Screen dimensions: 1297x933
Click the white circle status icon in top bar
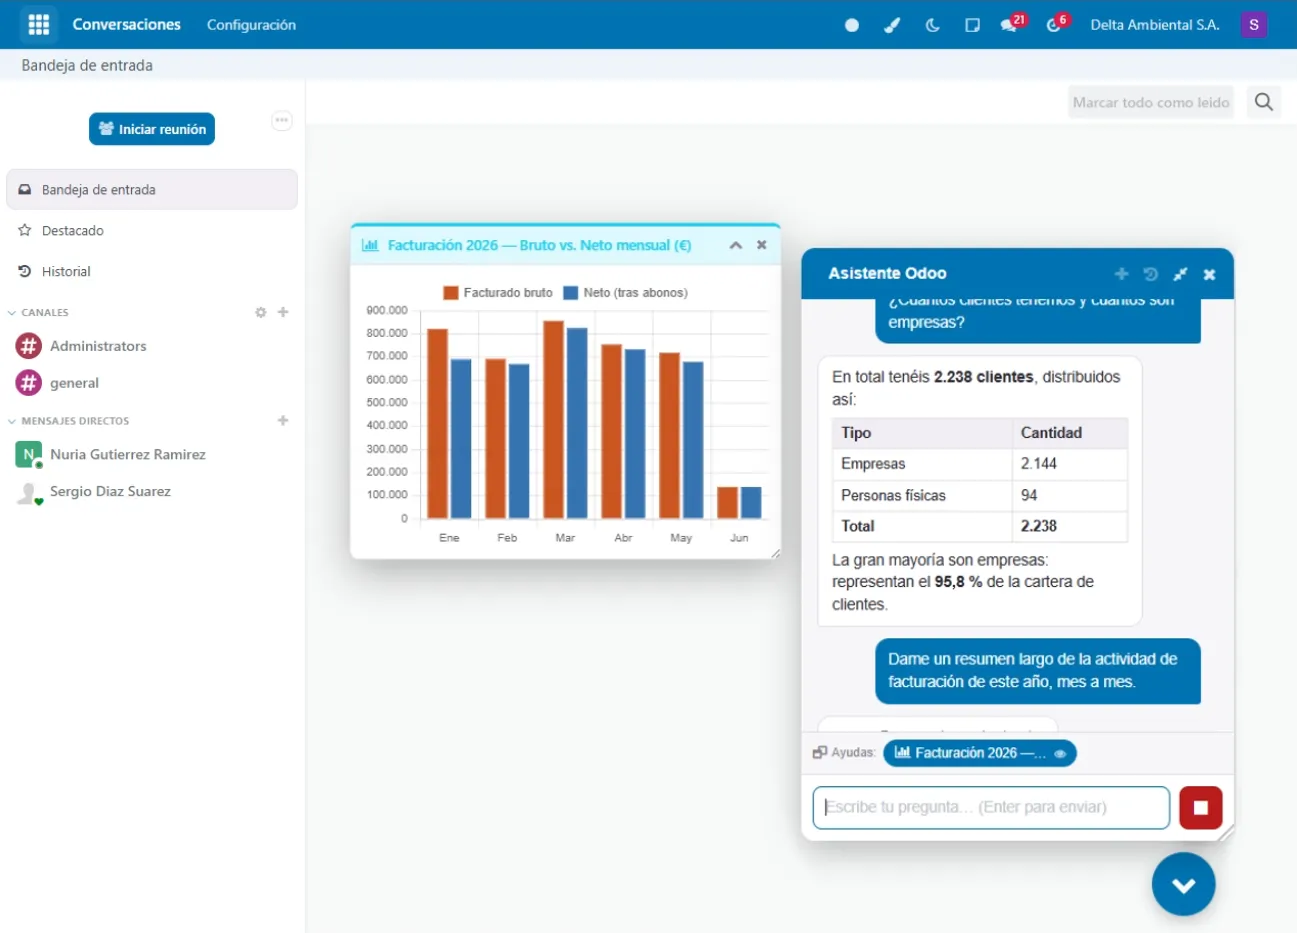pos(852,25)
